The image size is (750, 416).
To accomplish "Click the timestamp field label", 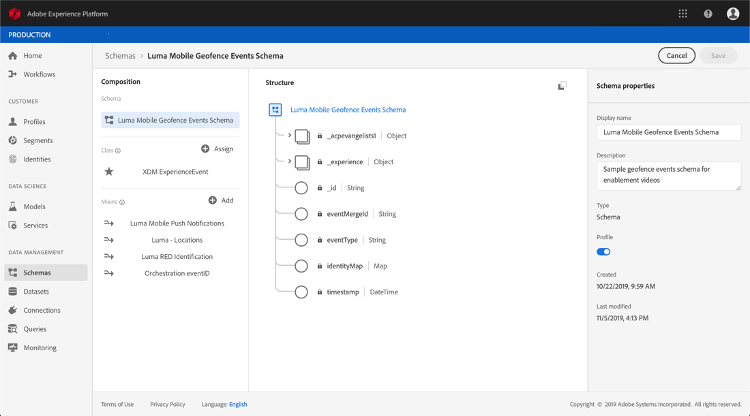I will pos(342,292).
